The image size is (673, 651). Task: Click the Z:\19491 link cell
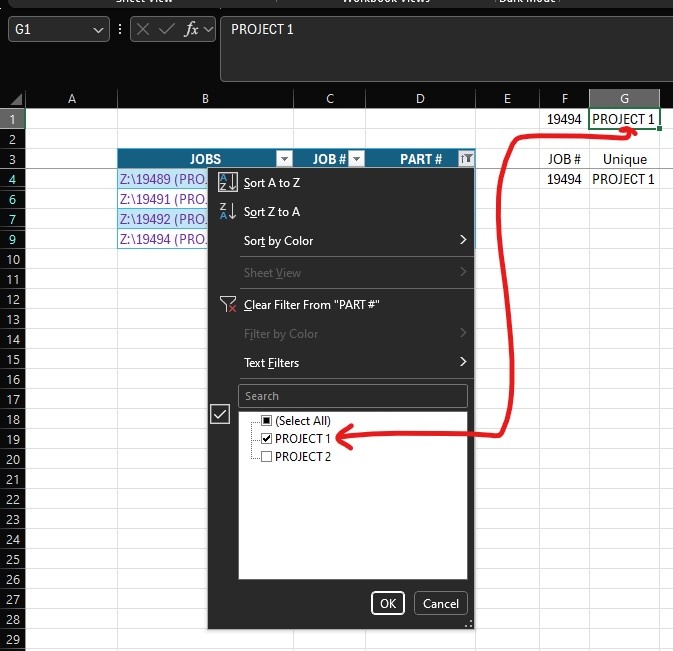[x=163, y=199]
